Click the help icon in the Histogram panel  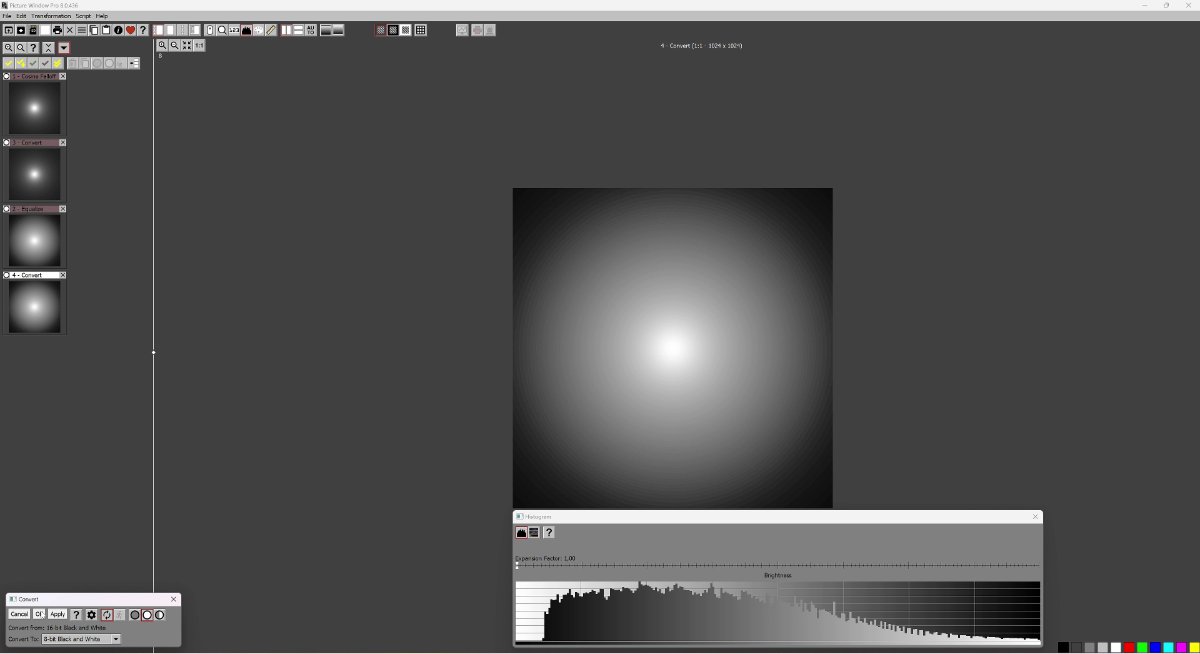[x=548, y=533]
